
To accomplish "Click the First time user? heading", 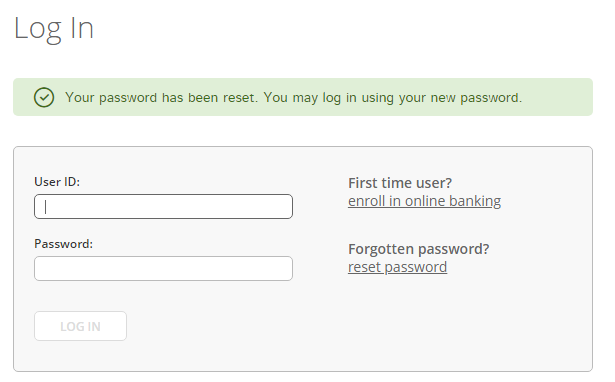I will (400, 183).
